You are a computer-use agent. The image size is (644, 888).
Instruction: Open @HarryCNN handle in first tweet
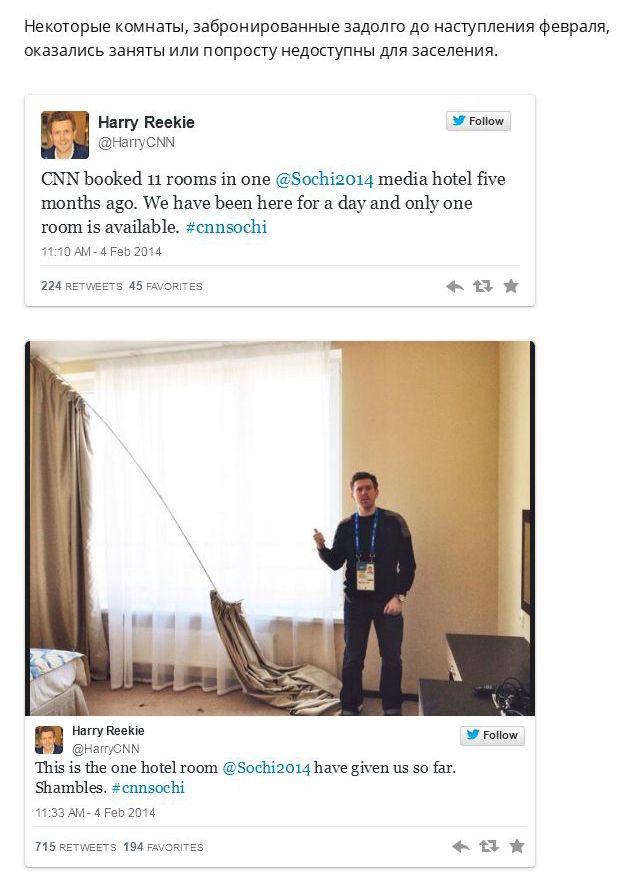[137, 143]
